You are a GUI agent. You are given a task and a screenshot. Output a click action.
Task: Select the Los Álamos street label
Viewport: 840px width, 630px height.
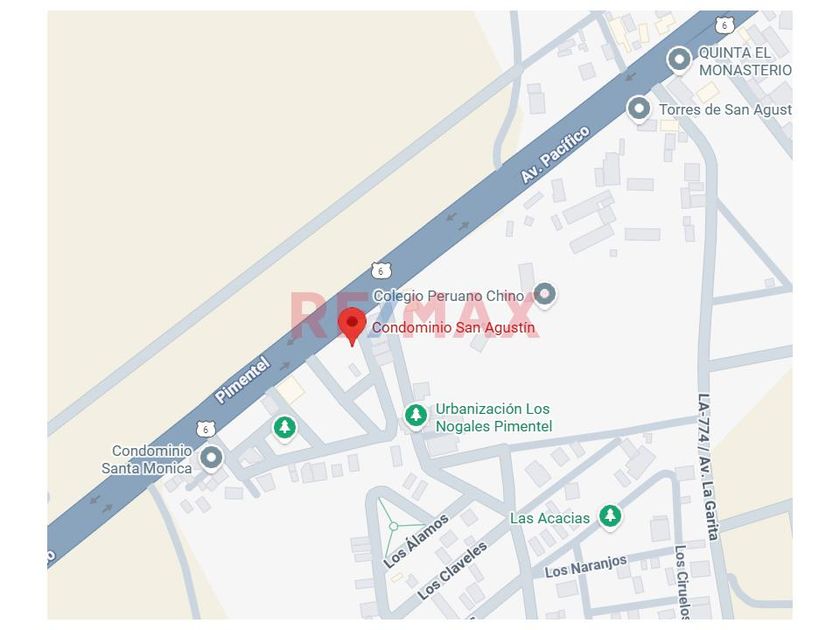pyautogui.click(x=416, y=542)
